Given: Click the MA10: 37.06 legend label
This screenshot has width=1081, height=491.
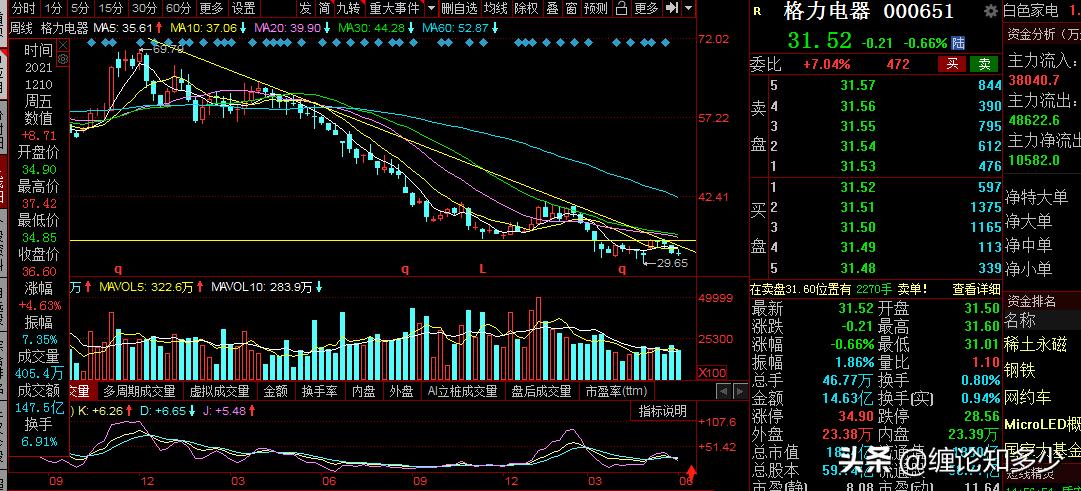Looking at the screenshot, I should coord(203,28).
